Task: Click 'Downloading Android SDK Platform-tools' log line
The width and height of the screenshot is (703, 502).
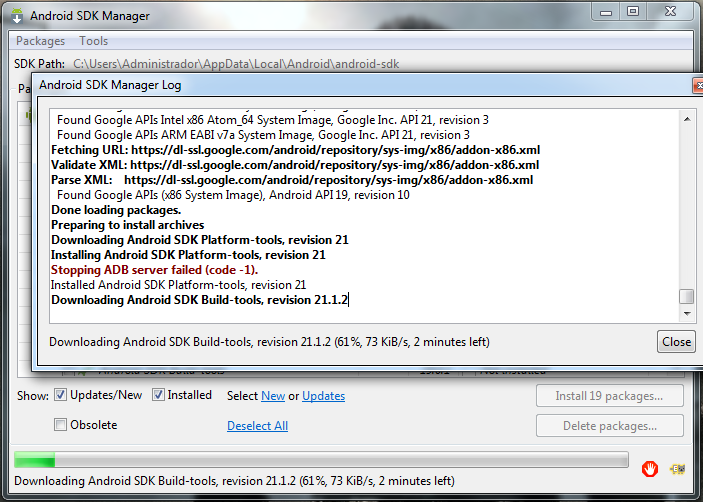Action: coord(200,240)
